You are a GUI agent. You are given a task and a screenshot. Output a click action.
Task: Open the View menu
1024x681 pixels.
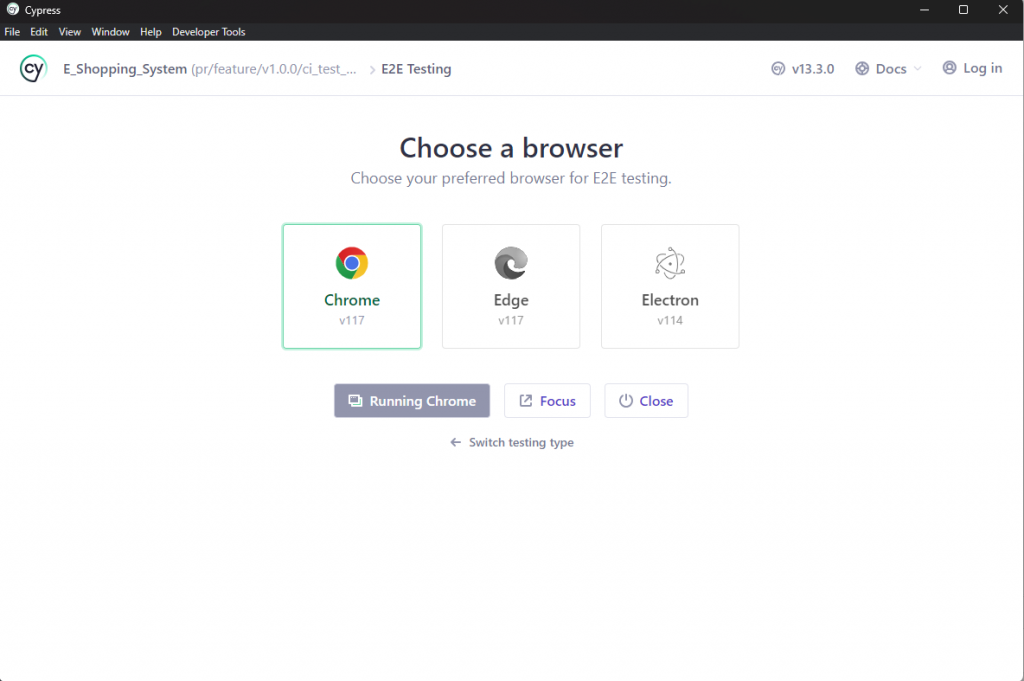69,32
